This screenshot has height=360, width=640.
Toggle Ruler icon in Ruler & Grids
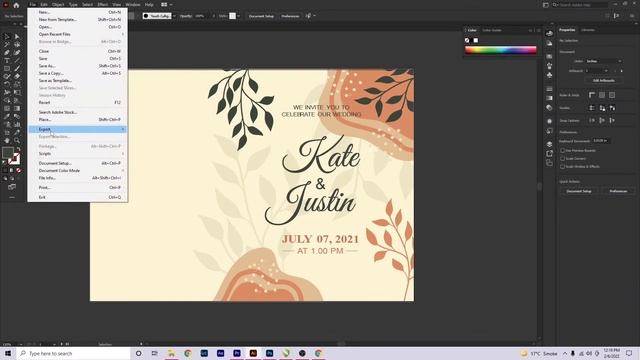tap(592, 95)
